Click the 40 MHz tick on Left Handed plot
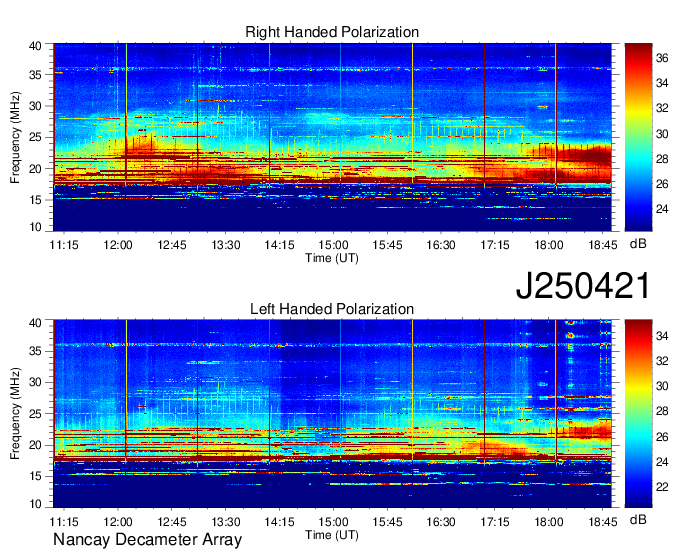This screenshot has width=680, height=552. pos(35,323)
